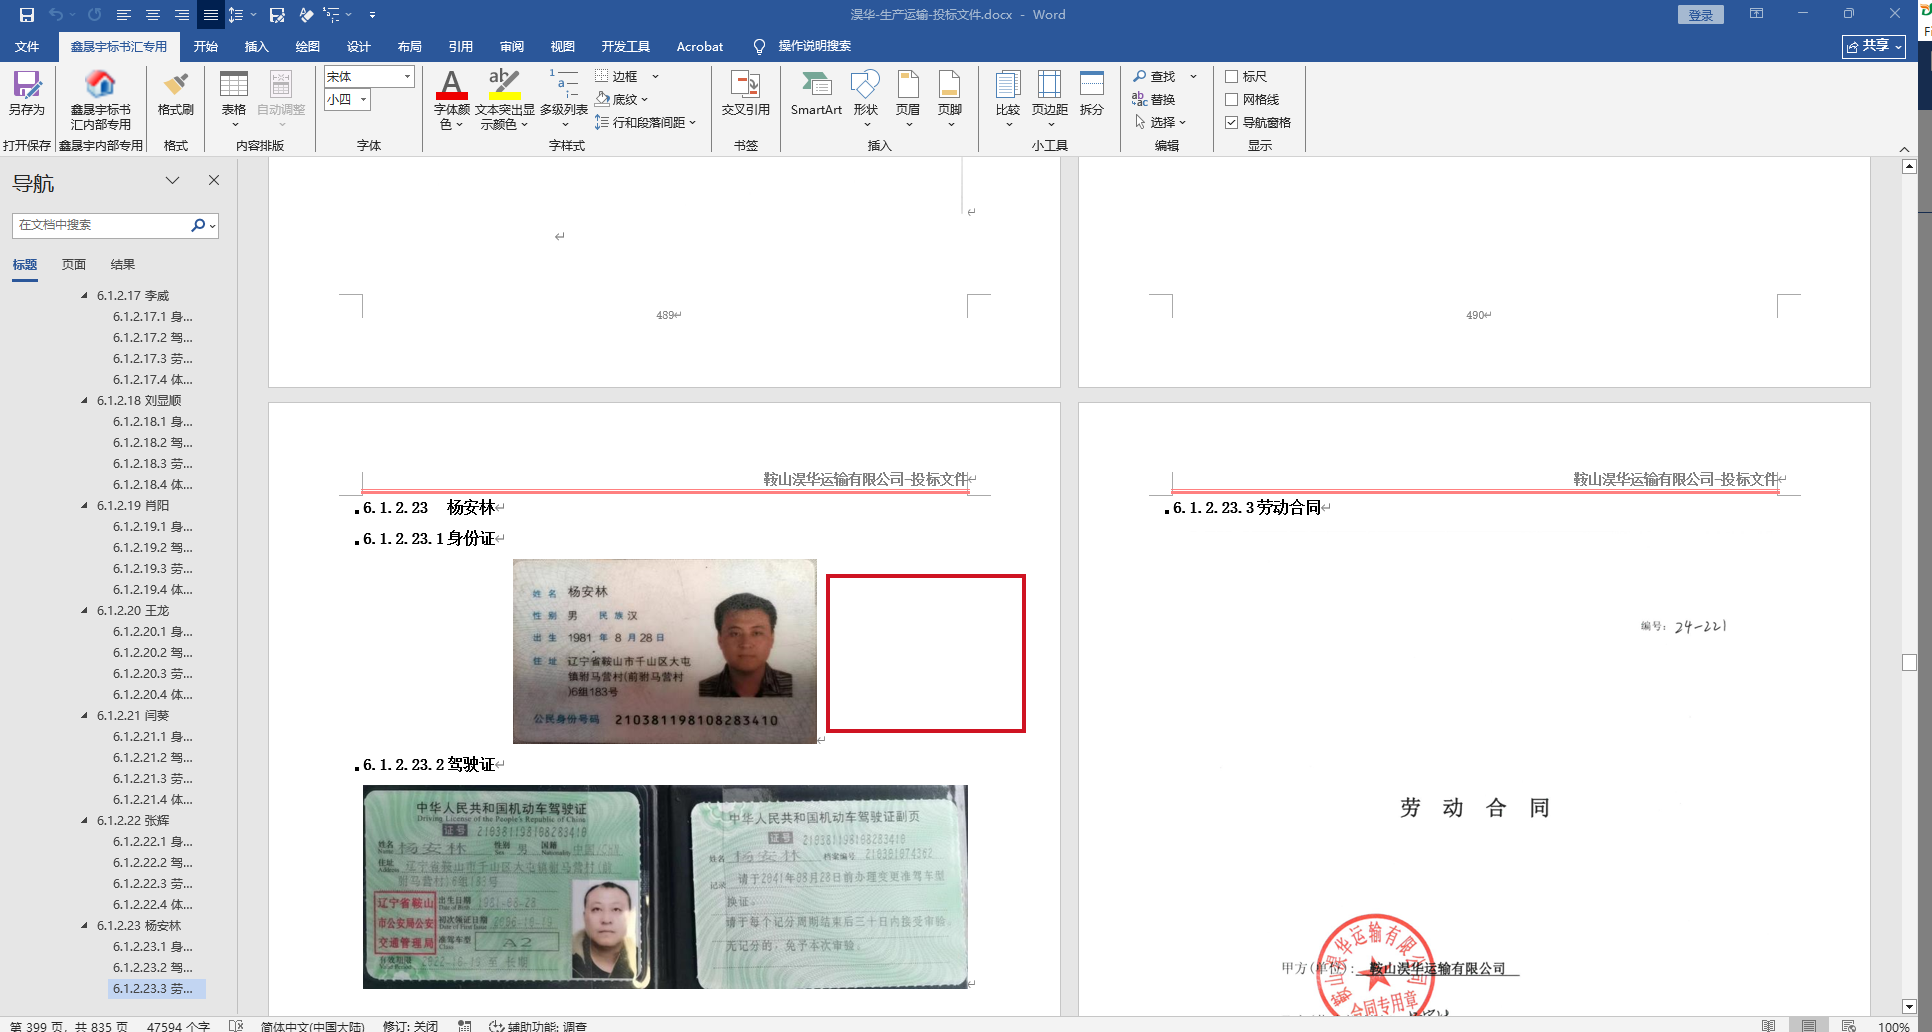Screen dimensions: 1932x1032
Task: Click the 拆分 split window icon
Action: coord(1092,93)
